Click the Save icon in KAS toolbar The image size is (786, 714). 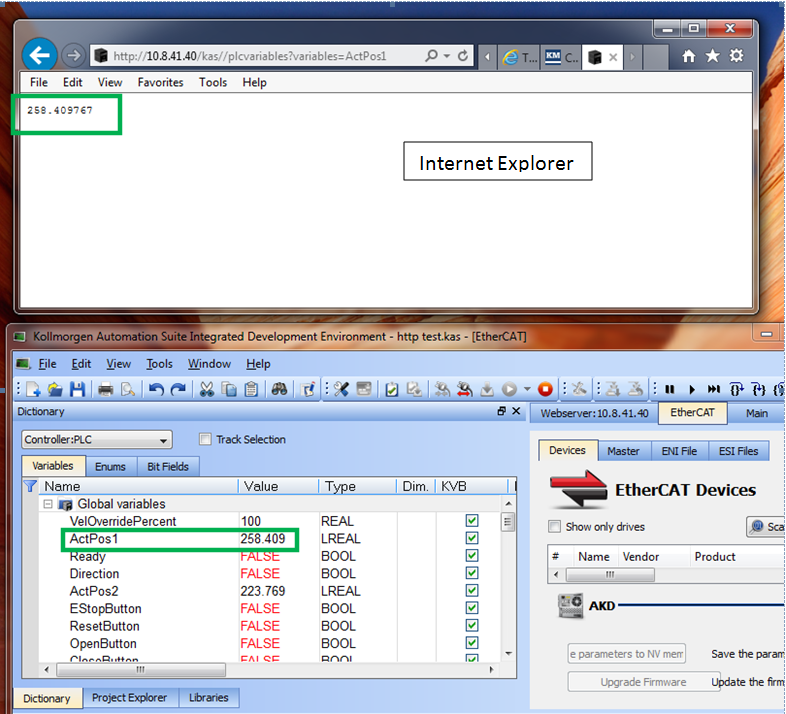click(x=78, y=389)
